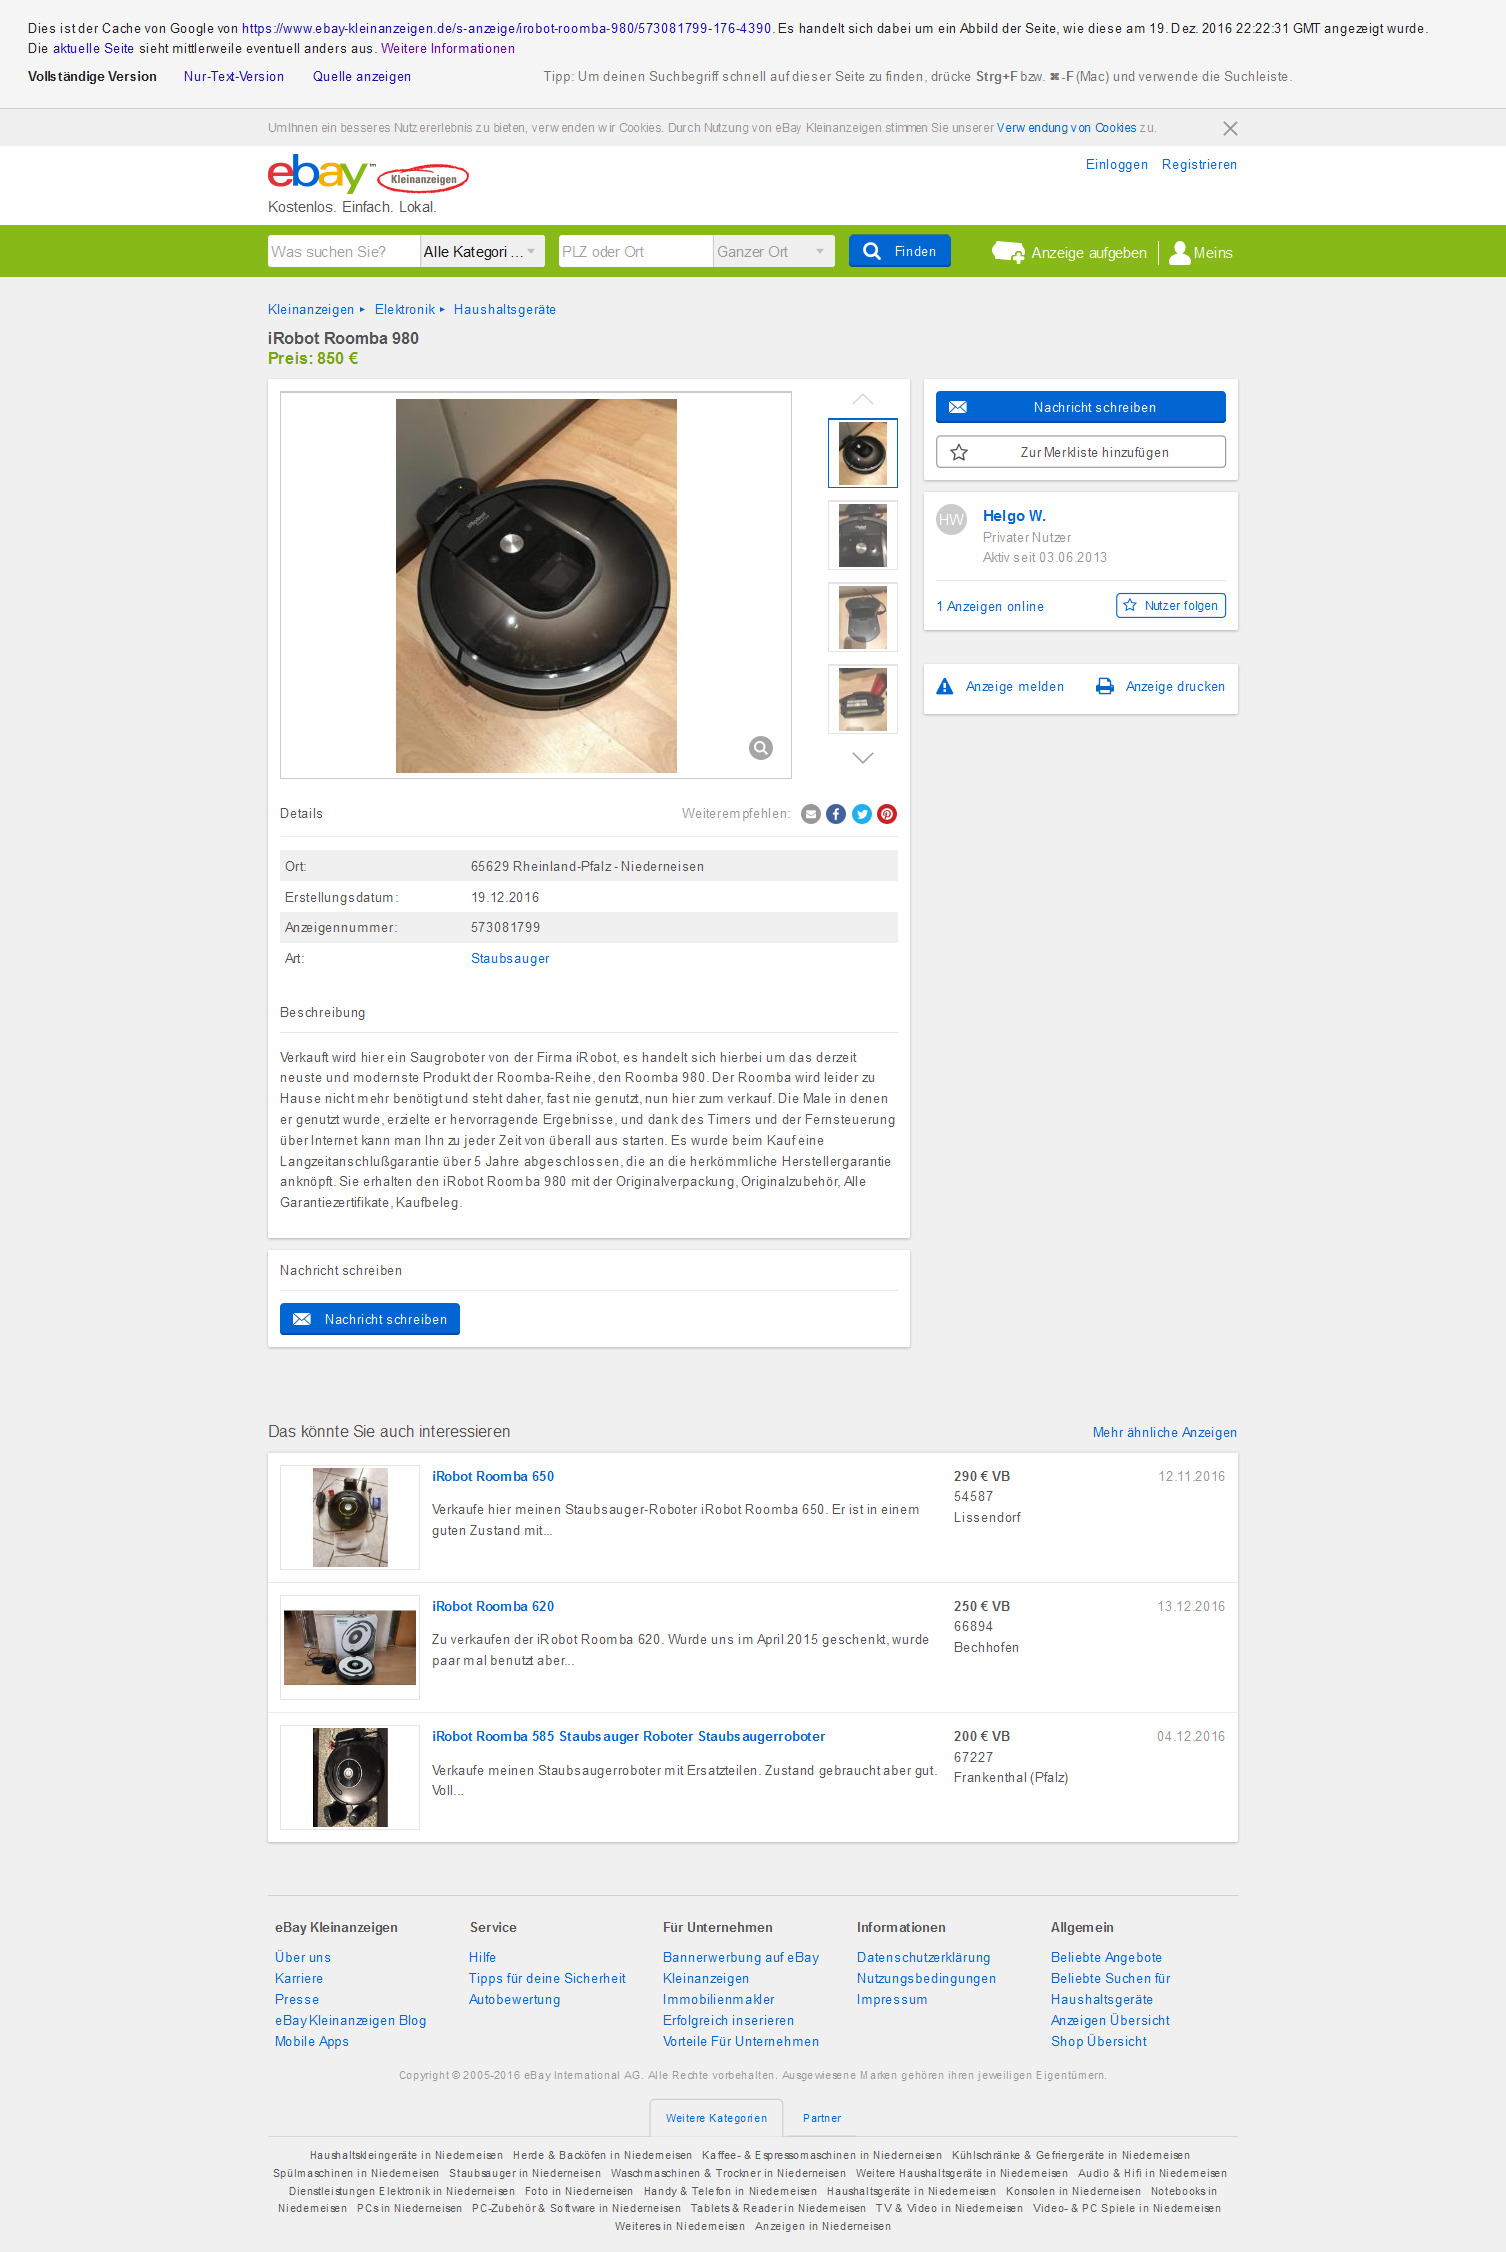Viewport: 1506px width, 2252px height.
Task: Share listing on Twitter
Action: point(862,814)
